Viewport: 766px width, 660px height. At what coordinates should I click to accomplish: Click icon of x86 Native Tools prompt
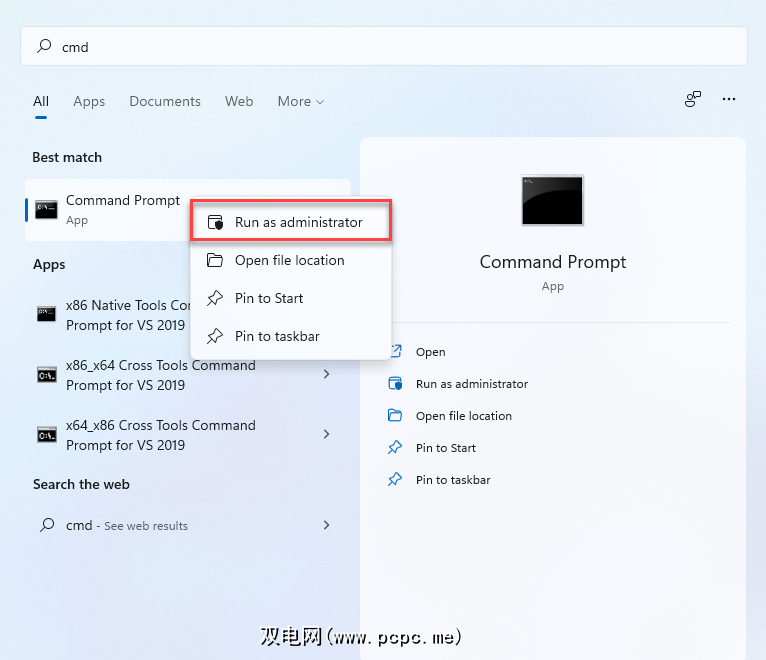[x=46, y=314]
